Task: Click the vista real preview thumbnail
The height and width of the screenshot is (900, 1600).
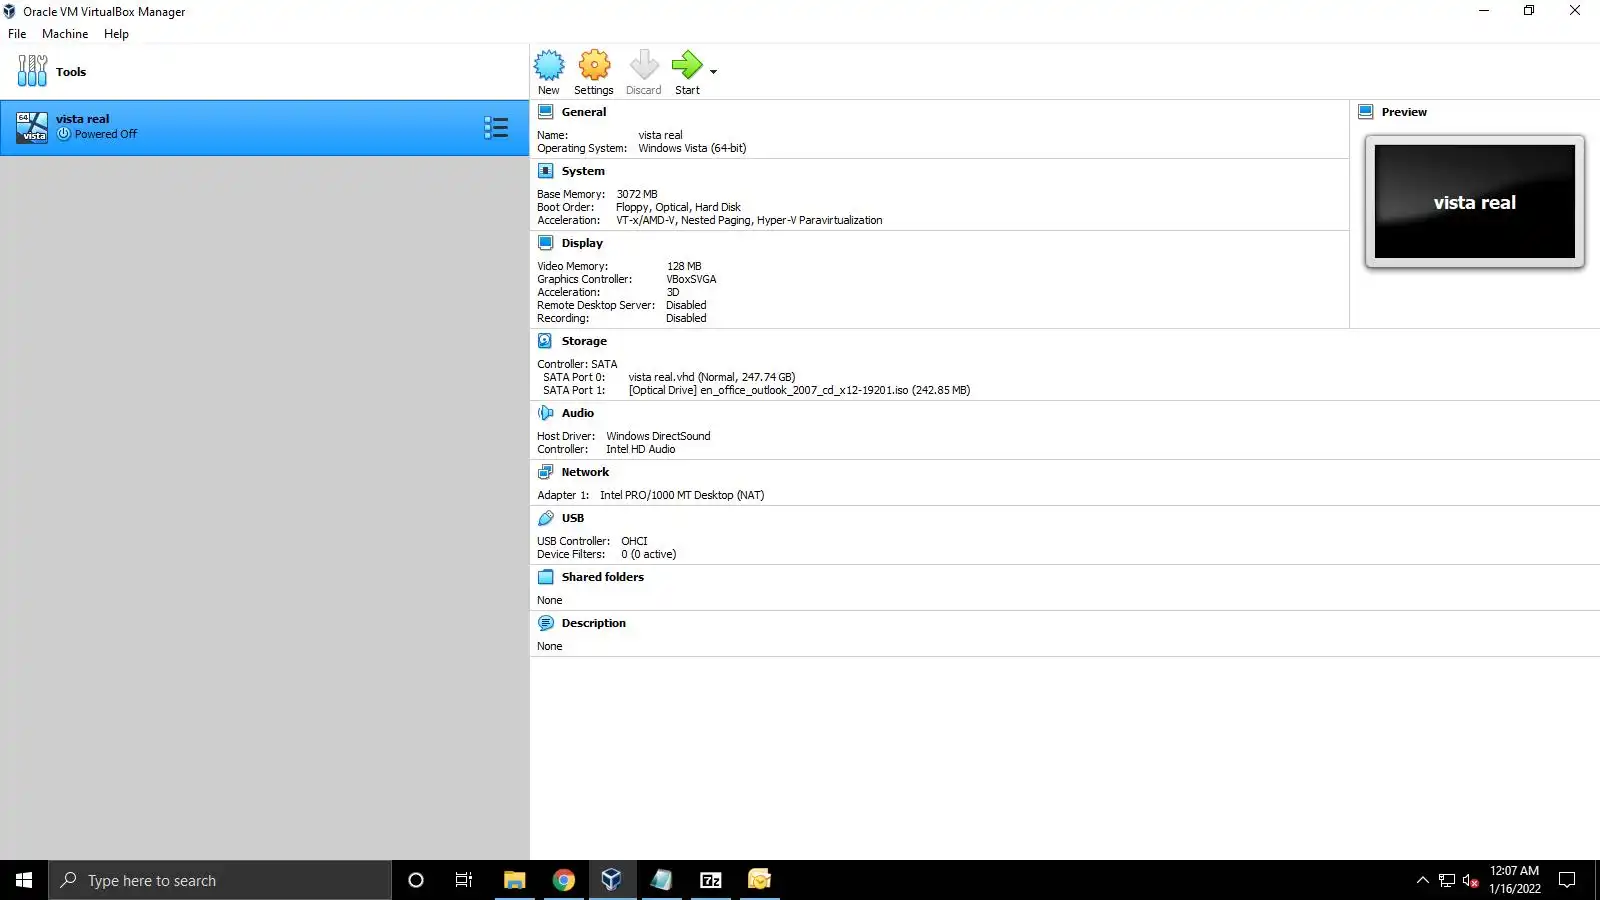Action: [x=1475, y=202]
